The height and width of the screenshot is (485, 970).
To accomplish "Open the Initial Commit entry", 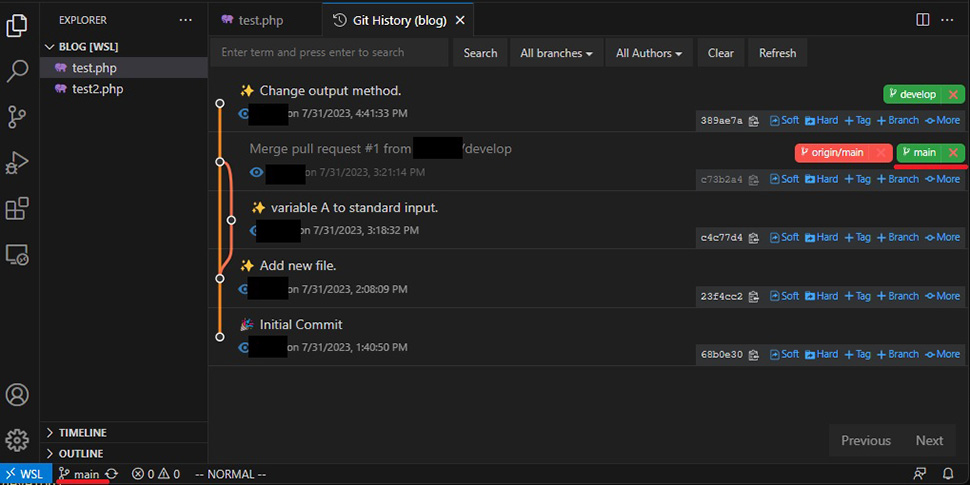I will point(301,325).
